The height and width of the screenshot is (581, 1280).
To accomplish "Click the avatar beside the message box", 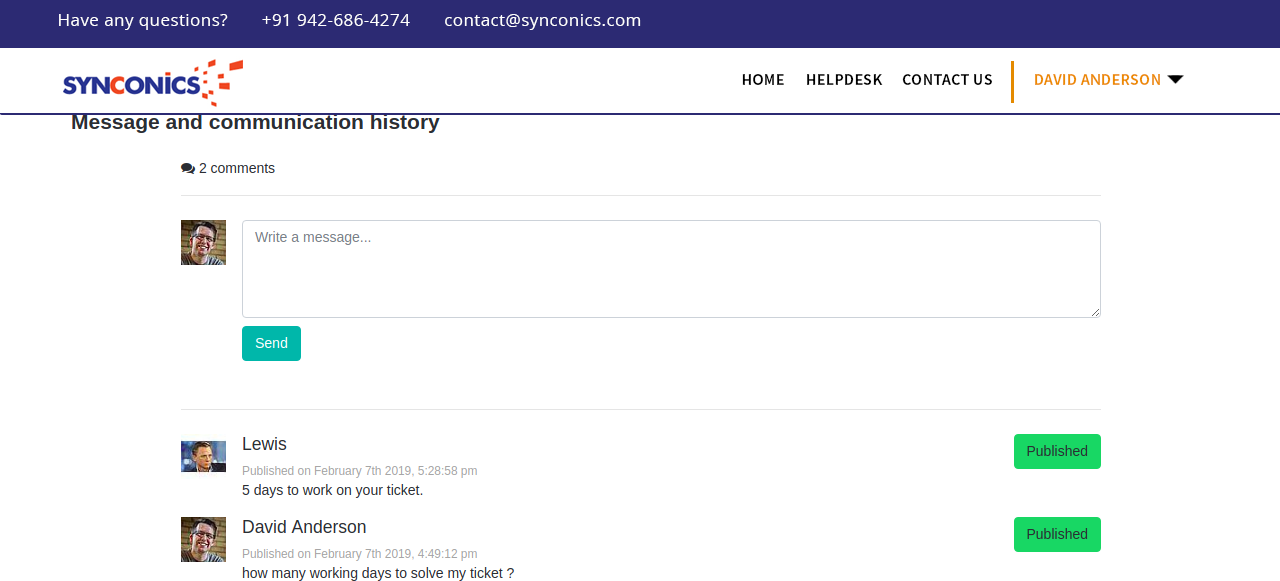I will tap(203, 243).
